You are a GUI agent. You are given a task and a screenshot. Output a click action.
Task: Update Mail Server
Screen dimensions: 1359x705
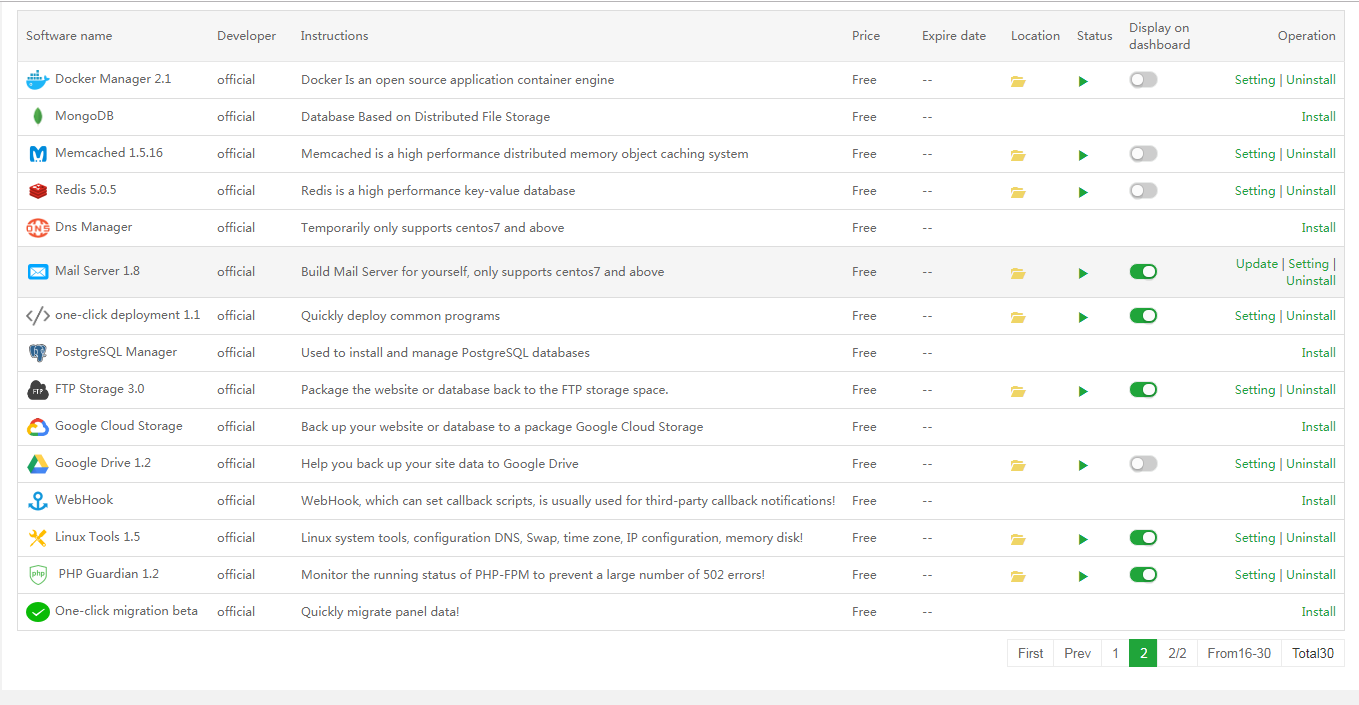pos(1256,264)
